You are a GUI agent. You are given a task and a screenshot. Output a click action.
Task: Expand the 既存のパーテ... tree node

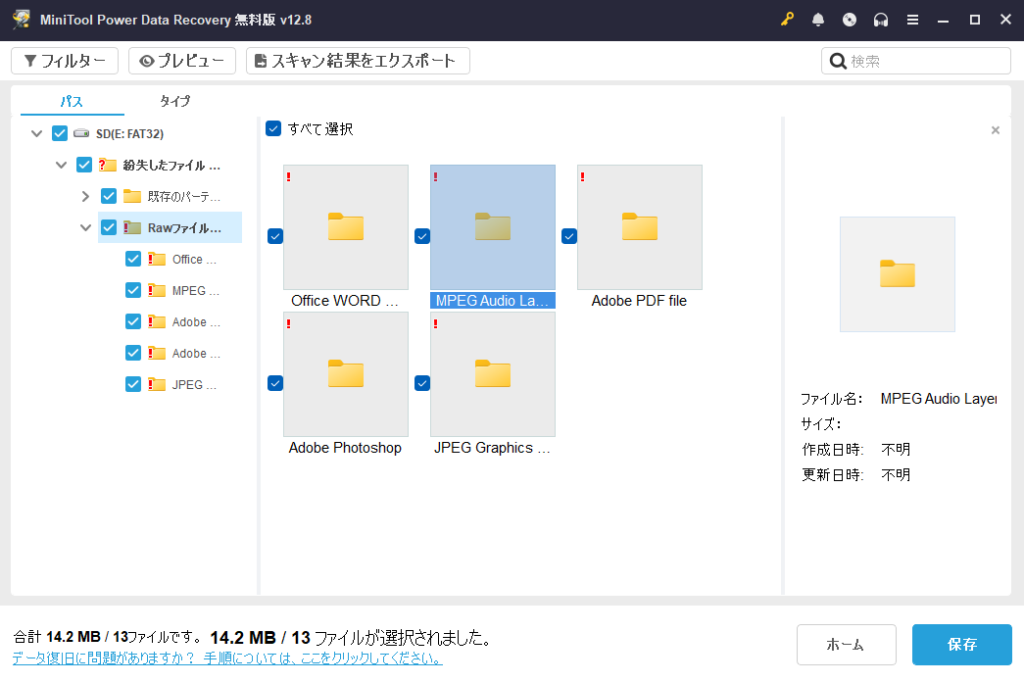pos(86,196)
